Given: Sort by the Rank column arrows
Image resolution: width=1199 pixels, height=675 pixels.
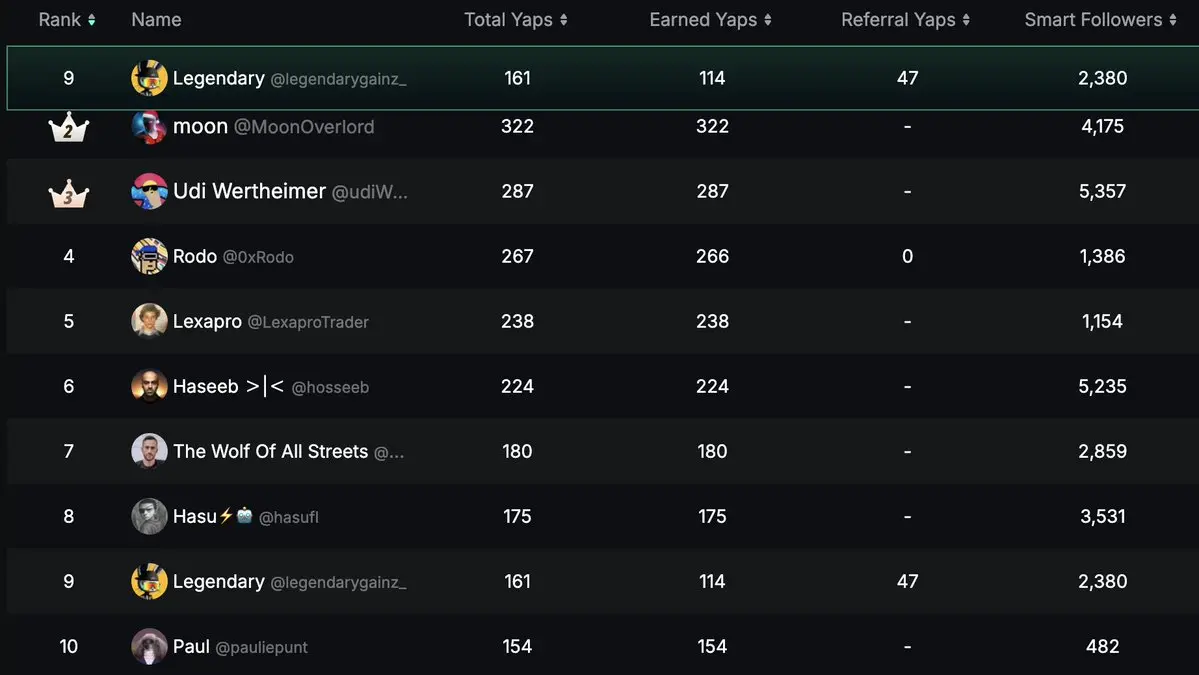Looking at the screenshot, I should (x=92, y=20).
